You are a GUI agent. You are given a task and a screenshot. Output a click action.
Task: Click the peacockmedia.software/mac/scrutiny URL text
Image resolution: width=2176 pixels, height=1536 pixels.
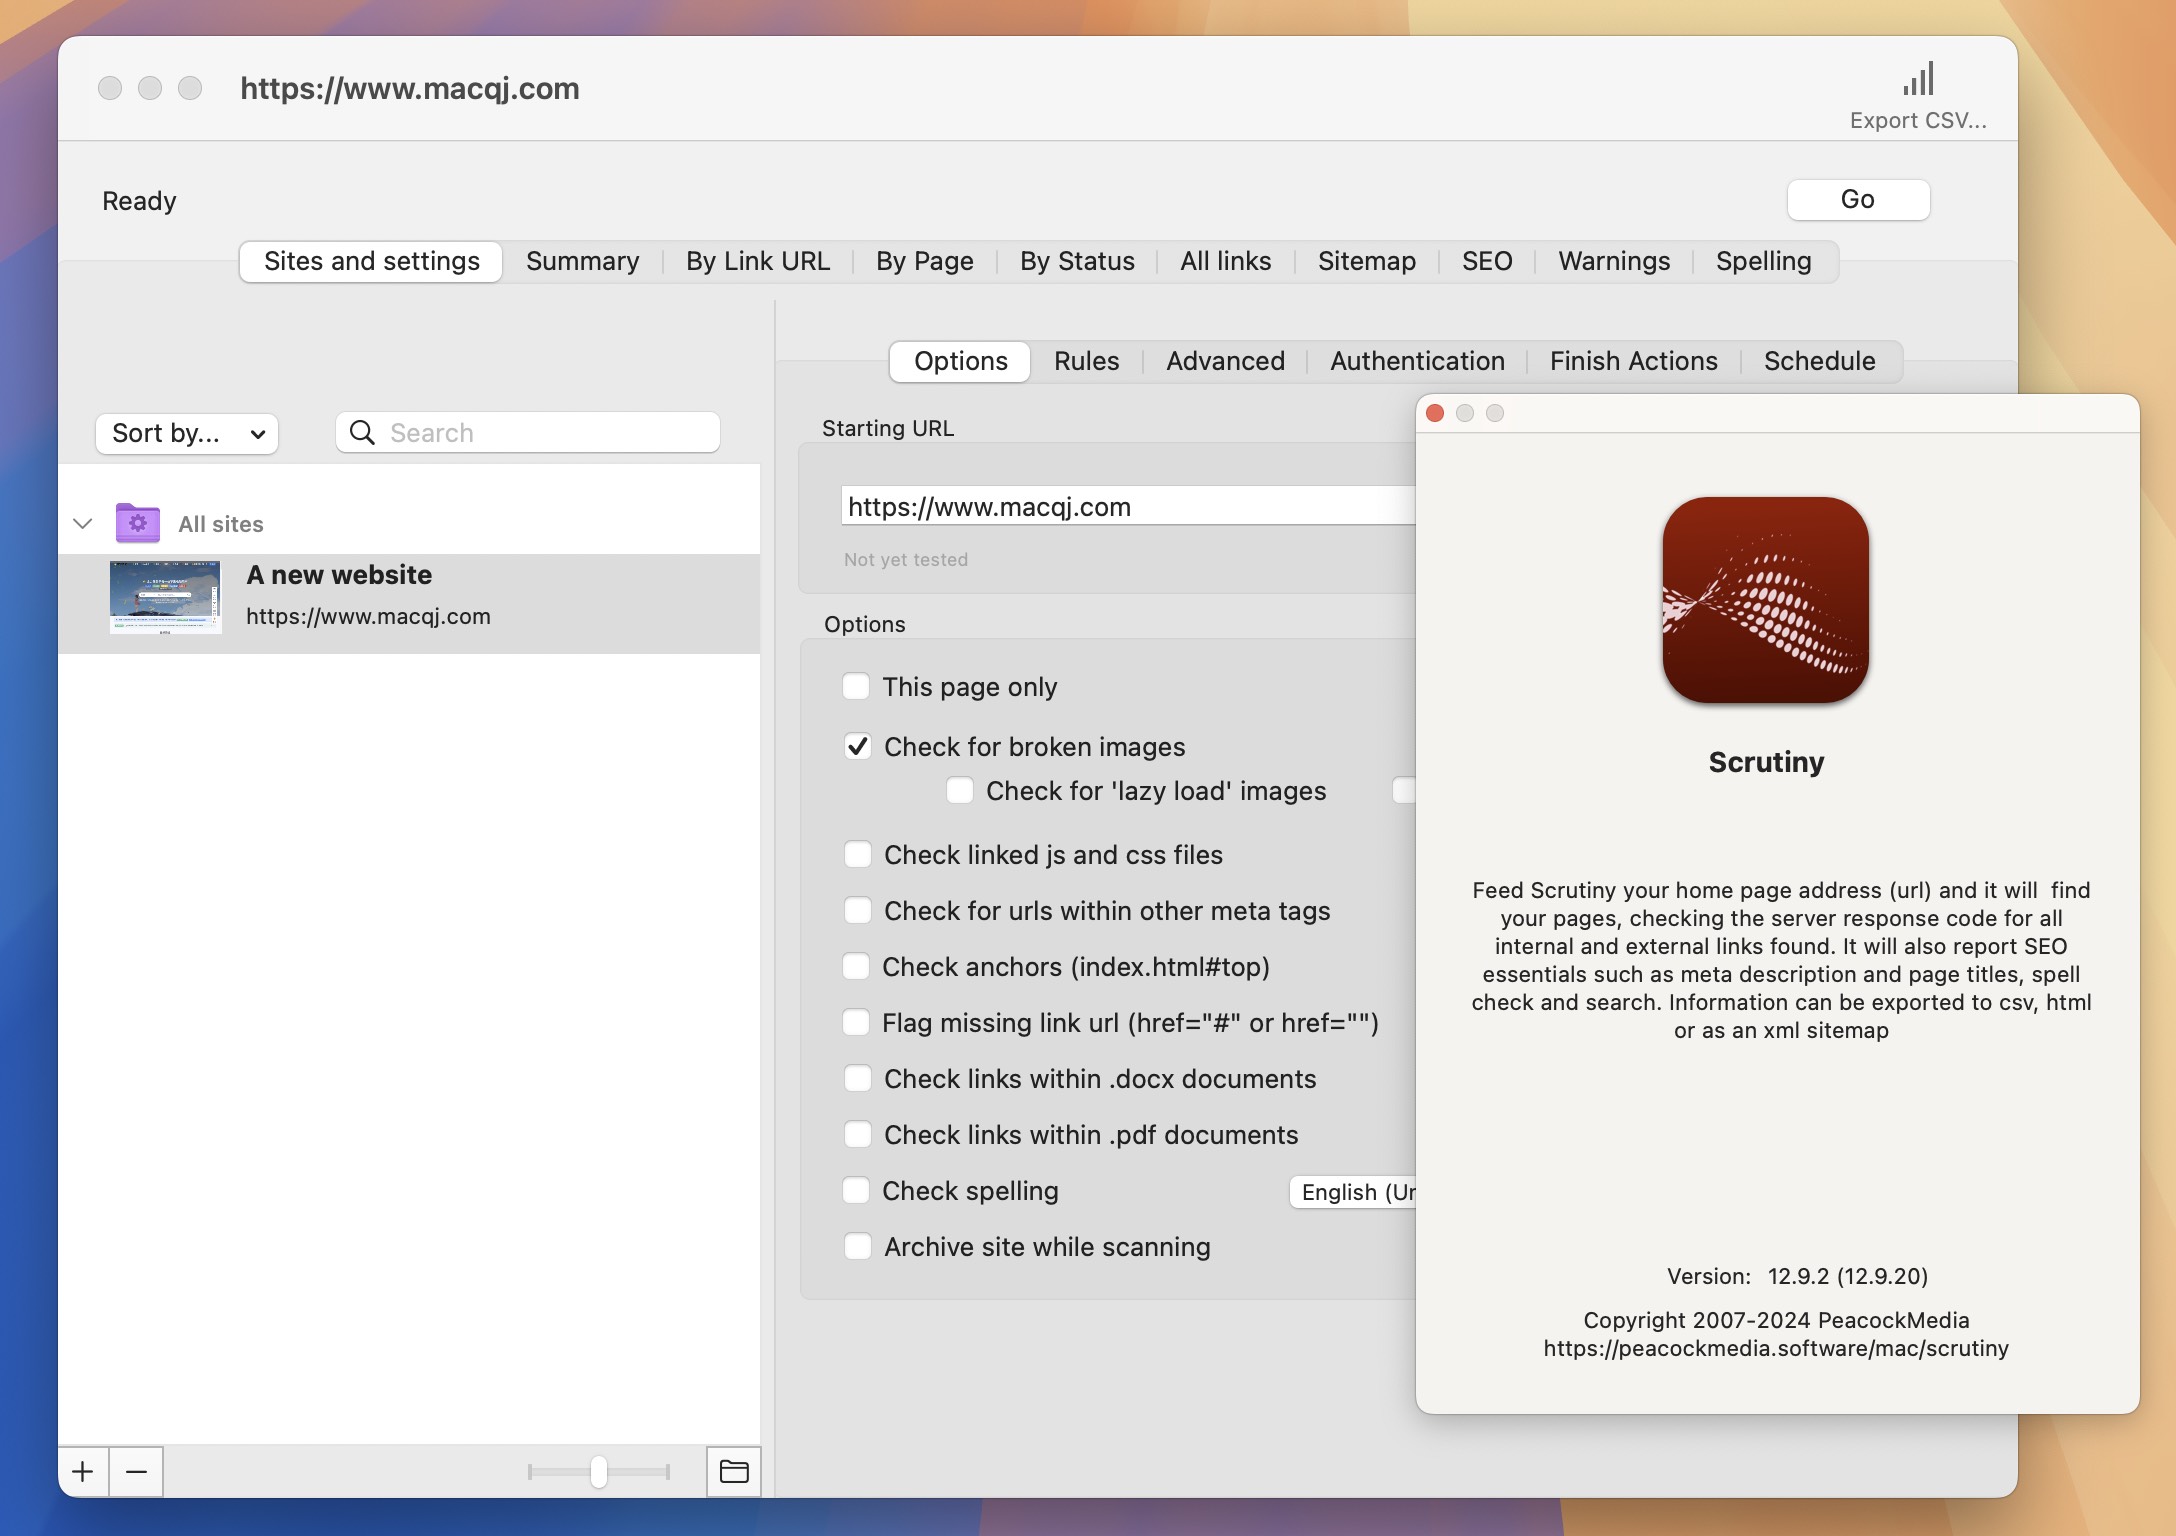(x=1776, y=1348)
